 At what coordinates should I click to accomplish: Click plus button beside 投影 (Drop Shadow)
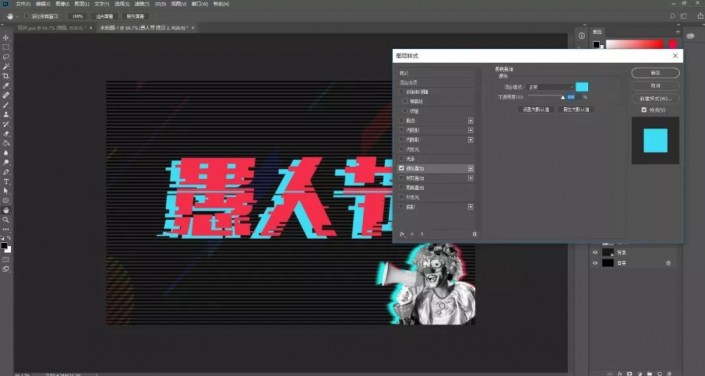point(471,207)
